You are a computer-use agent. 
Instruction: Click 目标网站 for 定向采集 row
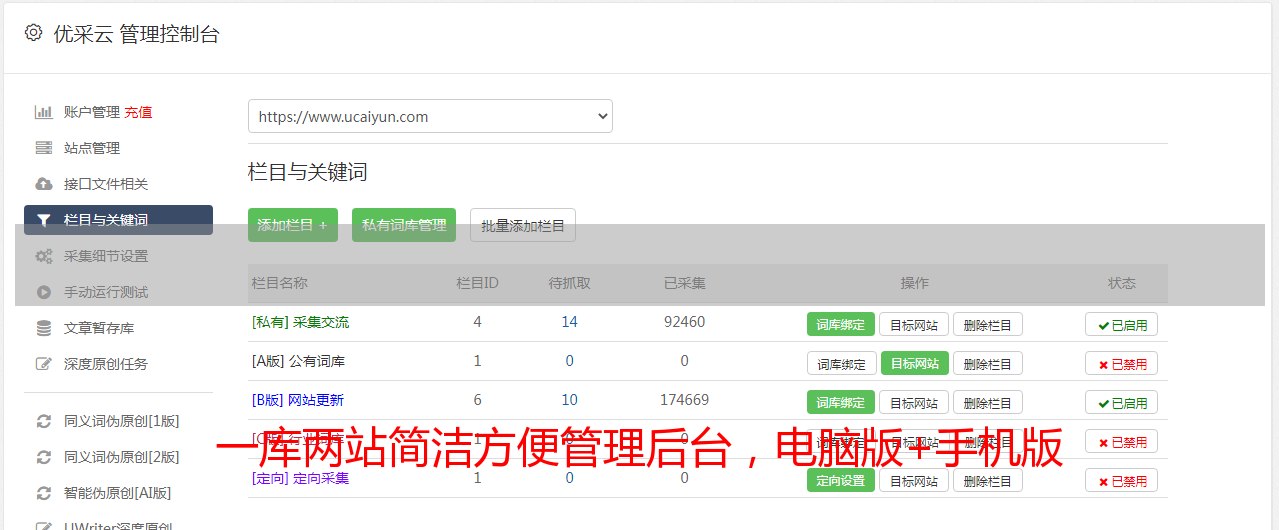(914, 480)
